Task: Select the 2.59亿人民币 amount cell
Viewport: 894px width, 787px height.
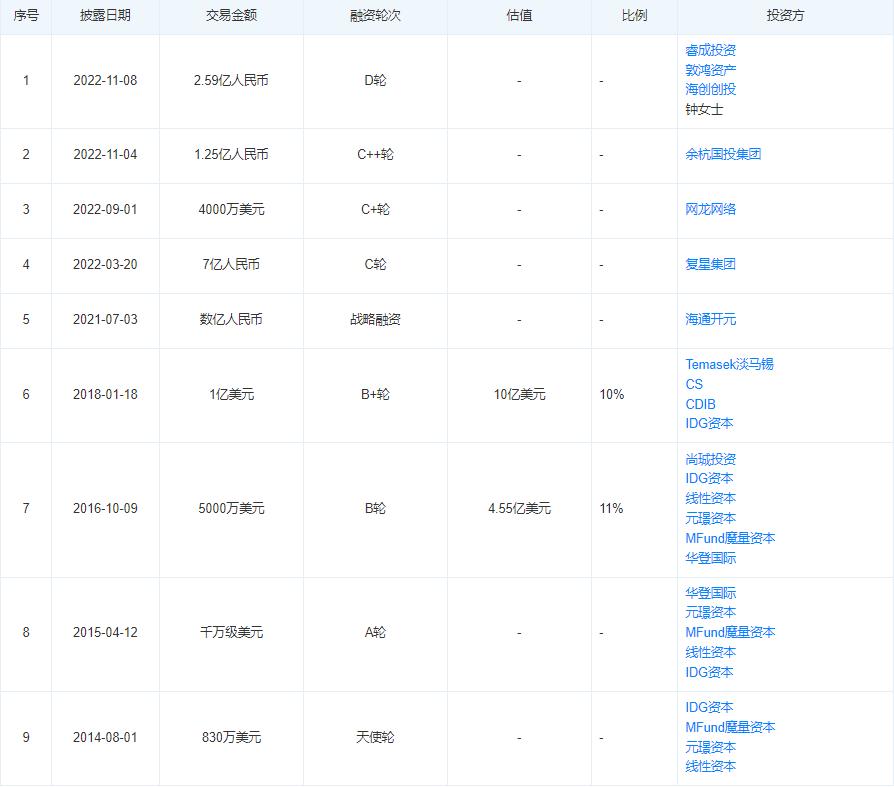Action: pyautogui.click(x=232, y=79)
